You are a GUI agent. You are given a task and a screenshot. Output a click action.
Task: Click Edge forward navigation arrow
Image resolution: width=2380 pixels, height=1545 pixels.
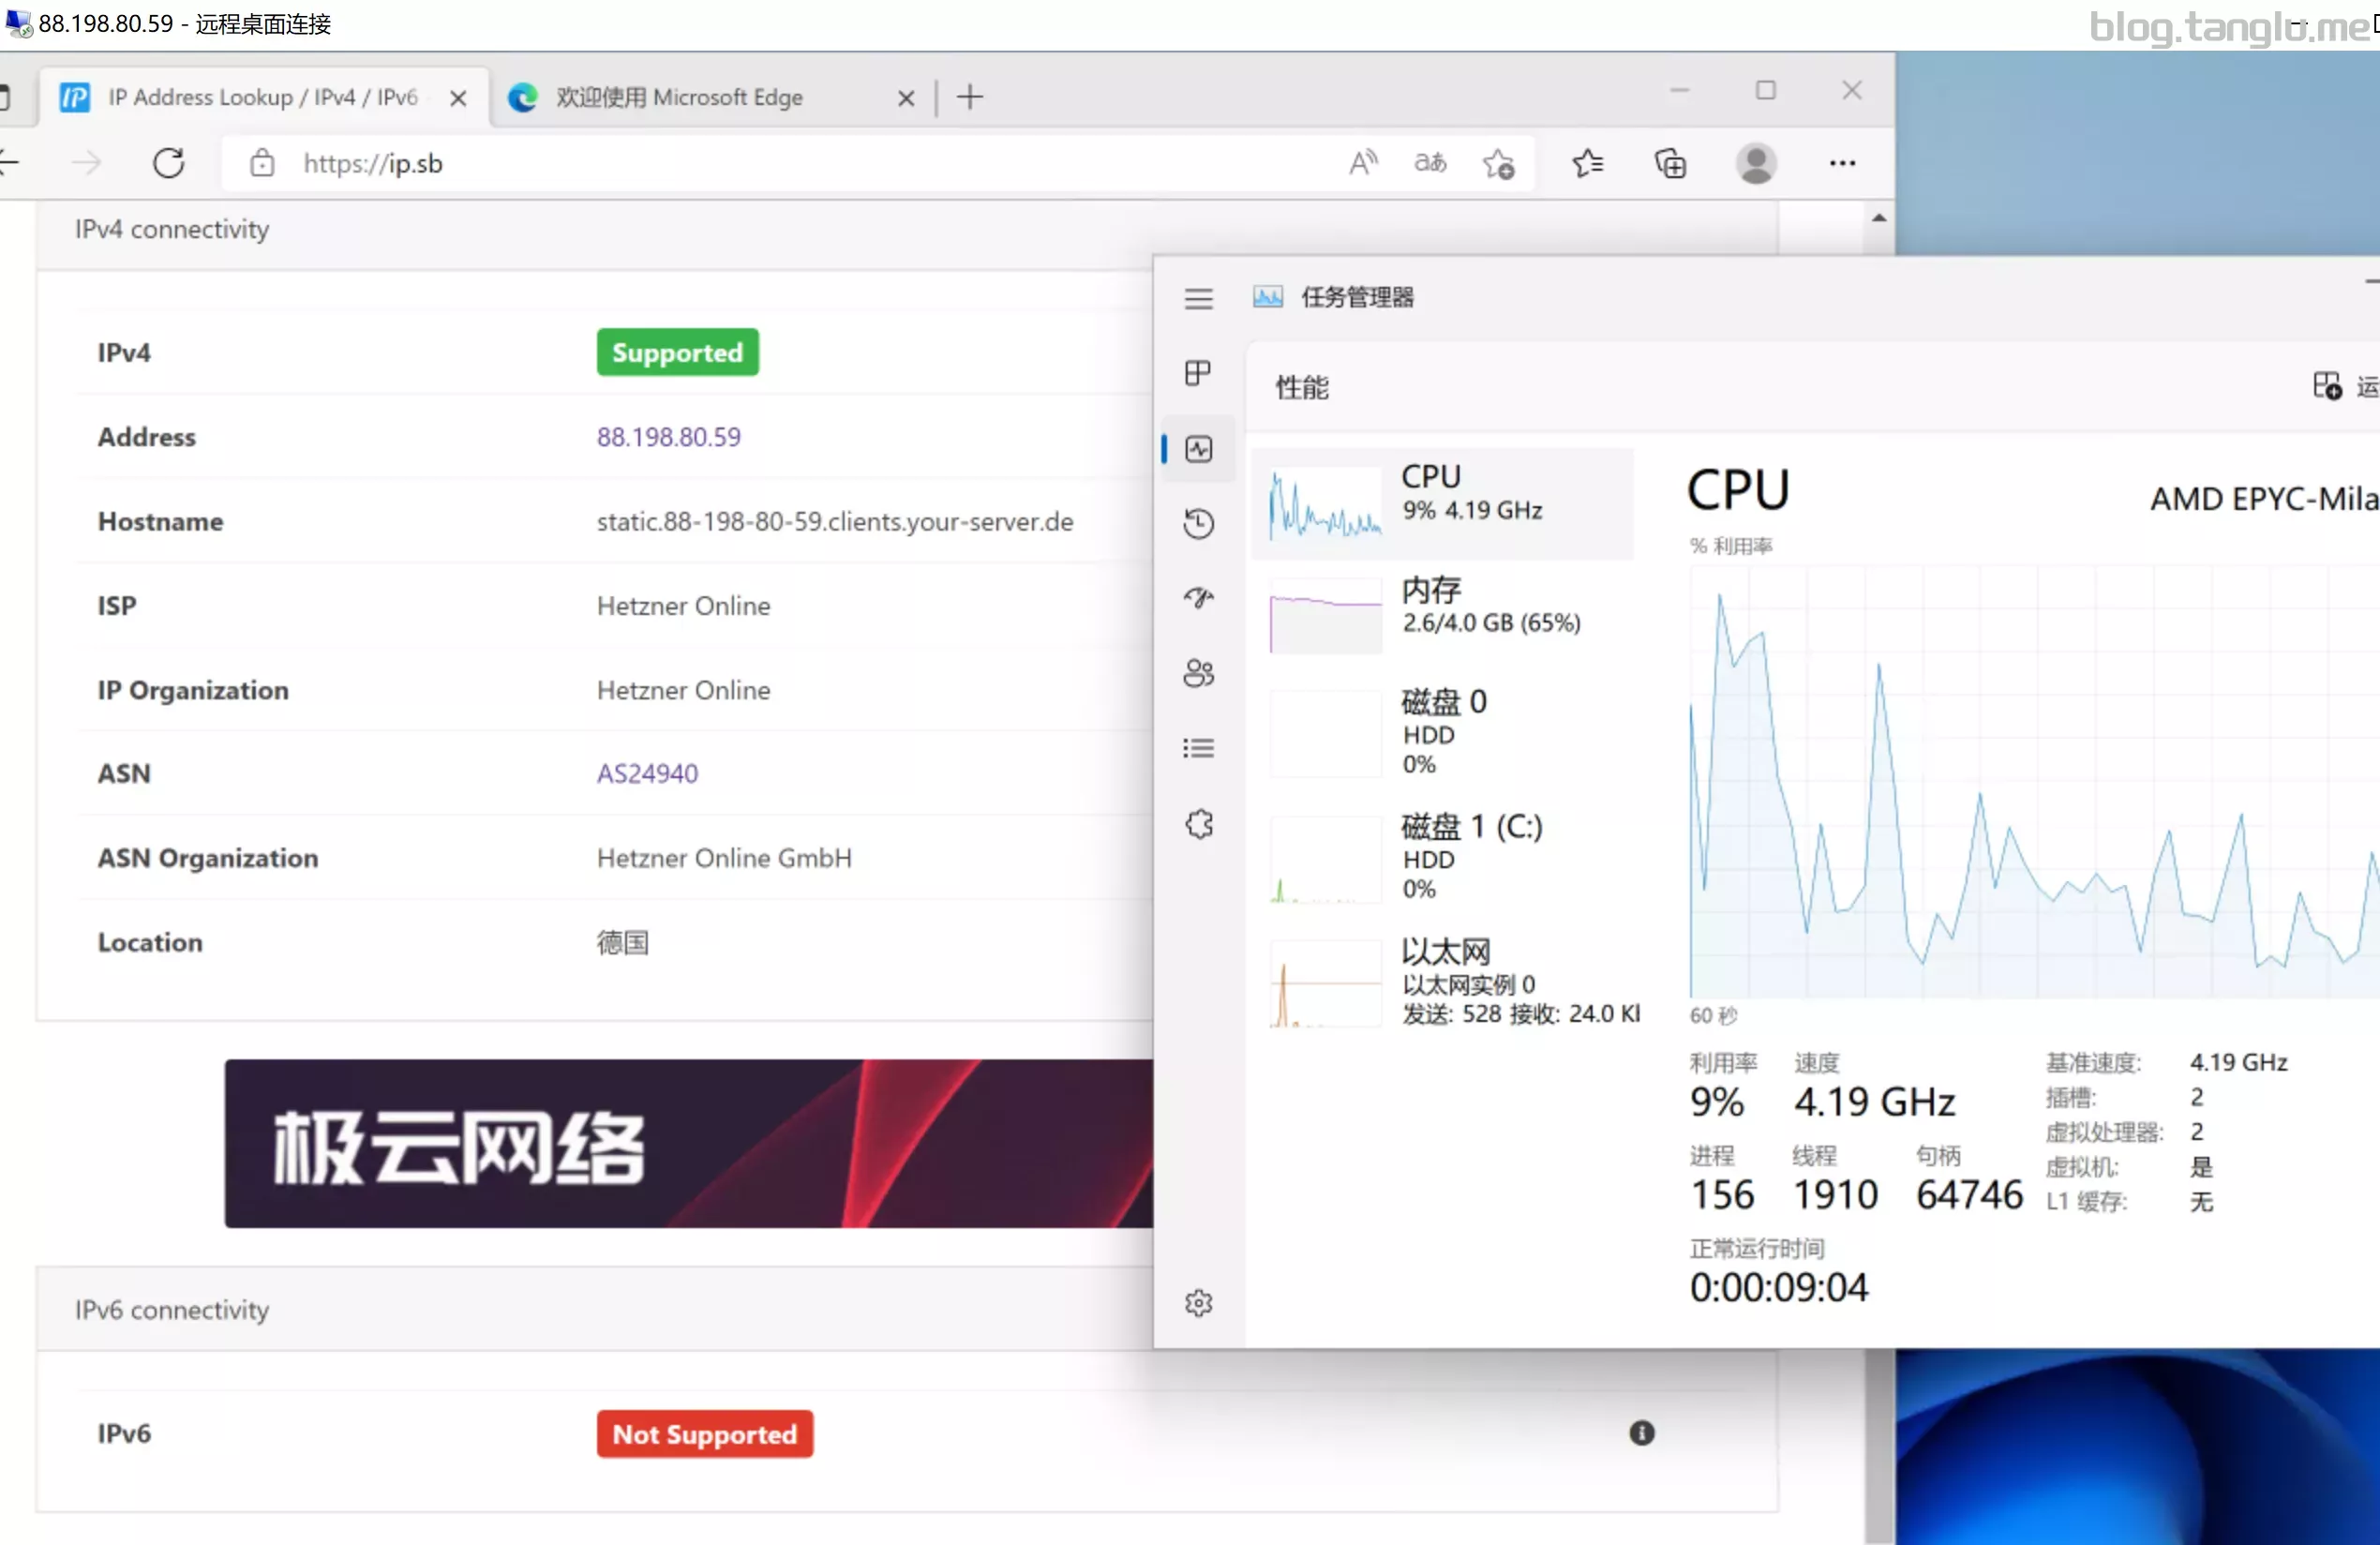pyautogui.click(x=88, y=163)
